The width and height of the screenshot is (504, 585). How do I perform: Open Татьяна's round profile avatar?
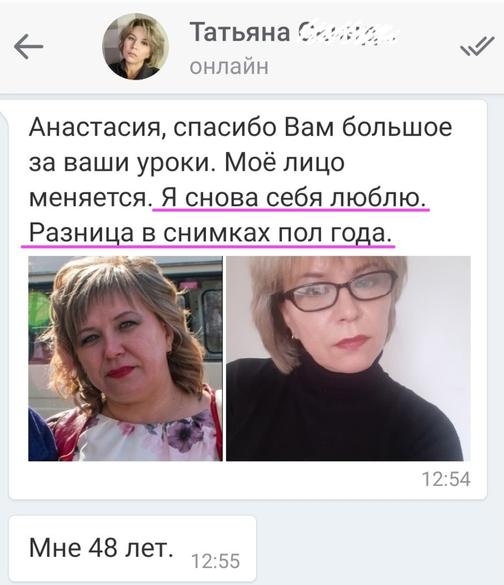click(x=135, y=47)
